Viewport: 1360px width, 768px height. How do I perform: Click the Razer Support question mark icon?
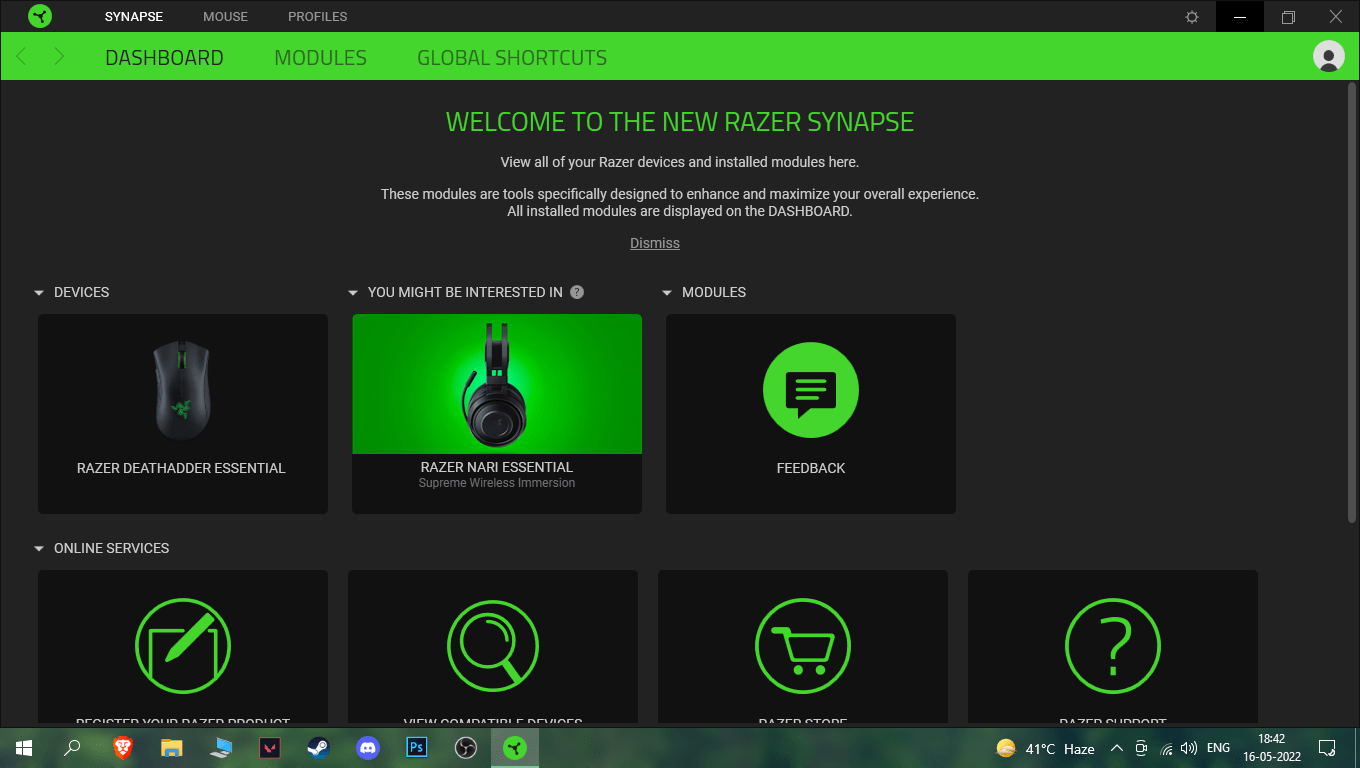pos(1113,645)
